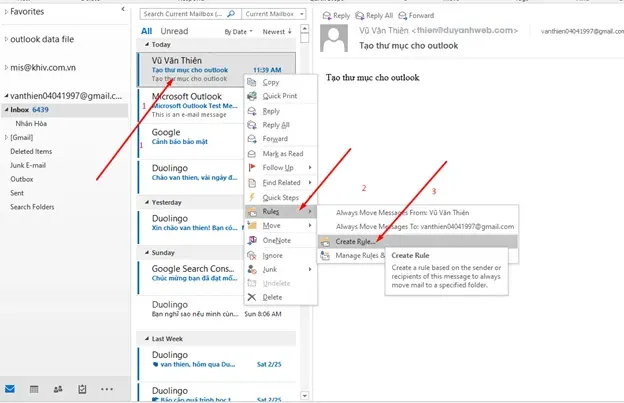This screenshot has height=403, width=624.
Task: Collapse the Sunday message group
Action: pos(147,253)
